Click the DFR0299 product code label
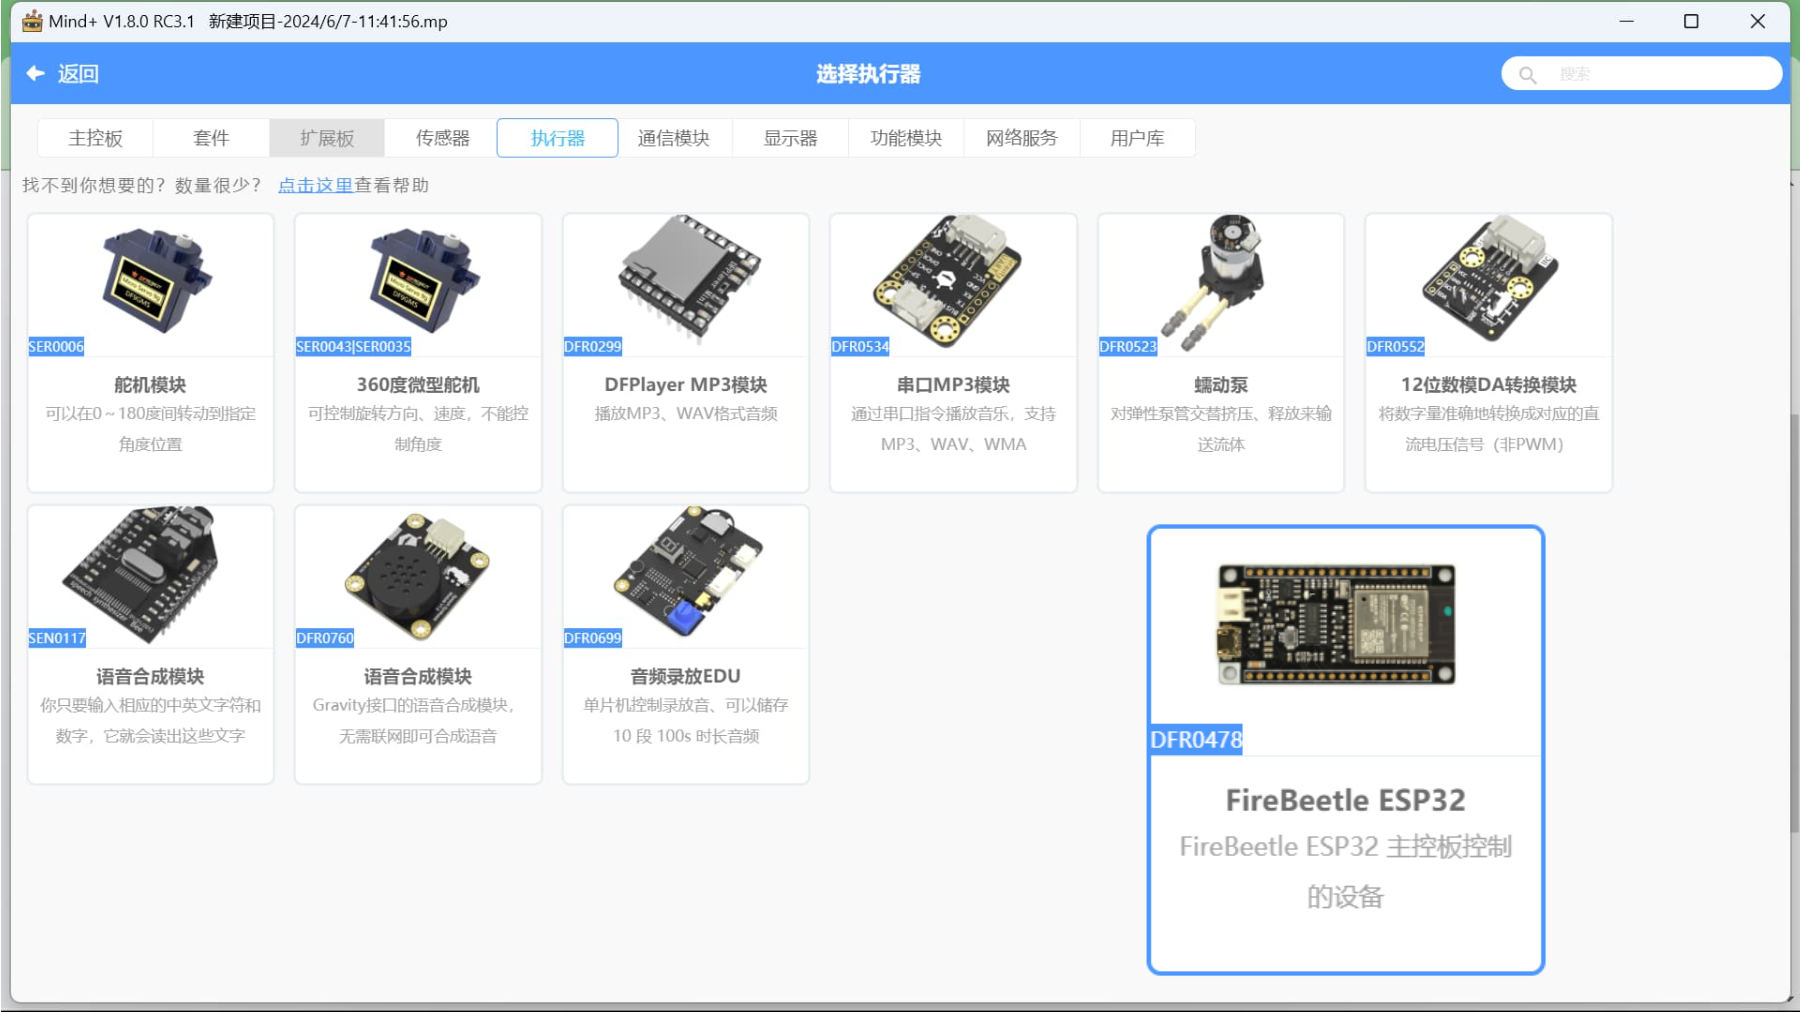 click(x=592, y=347)
